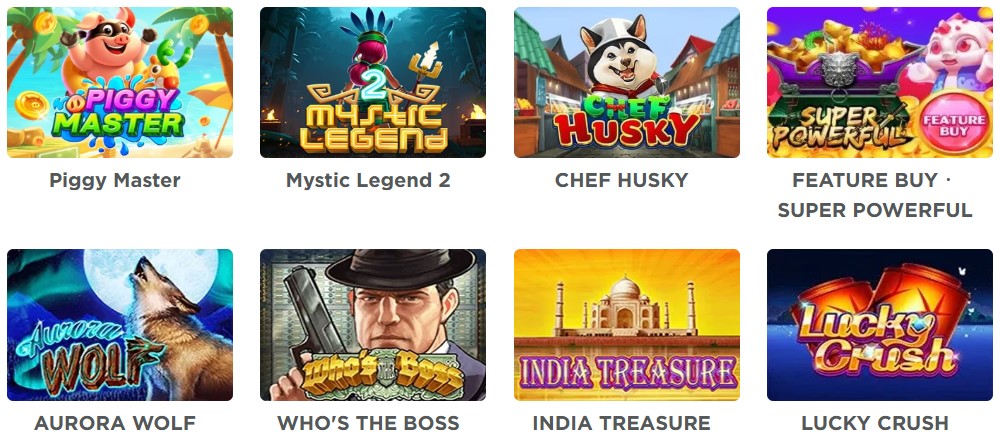
Task: Open the India Treasure game thumbnail
Action: click(x=627, y=325)
